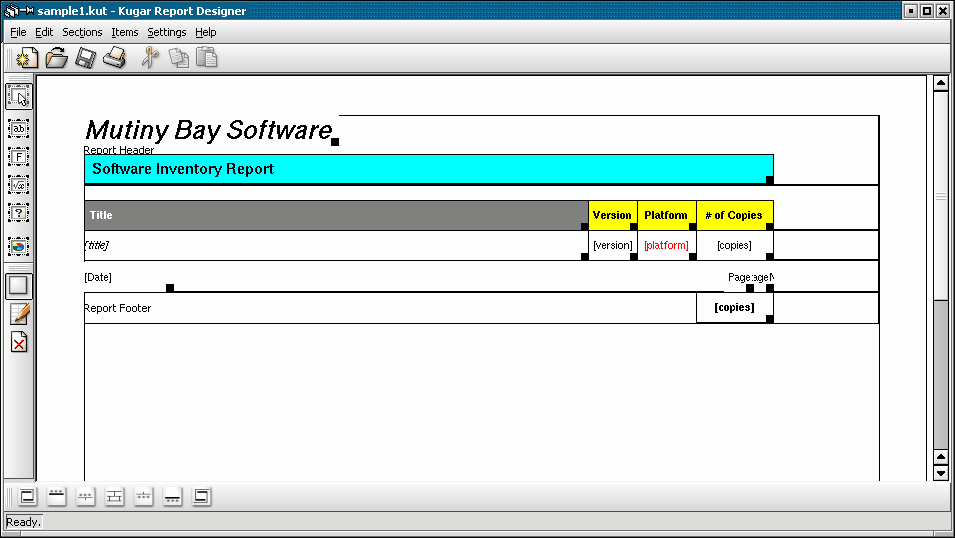
Task: Add Detail Footer section icon in bottom toolbar
Action: [x=144, y=497]
